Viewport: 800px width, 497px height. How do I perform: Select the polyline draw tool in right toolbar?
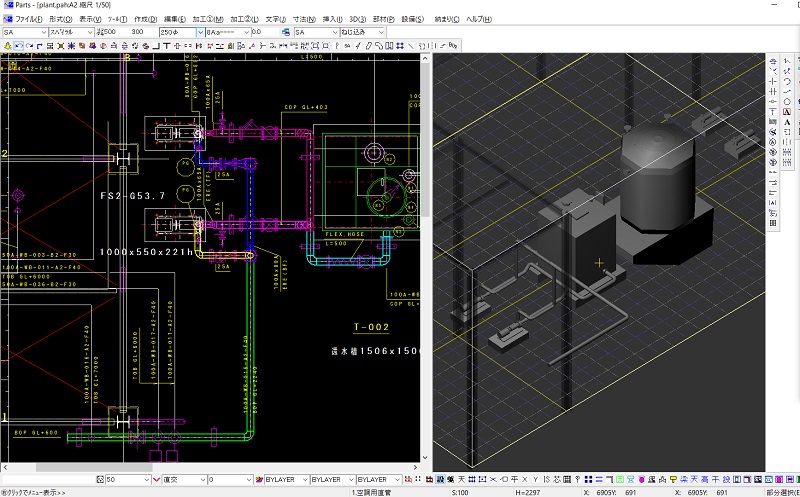(x=787, y=60)
